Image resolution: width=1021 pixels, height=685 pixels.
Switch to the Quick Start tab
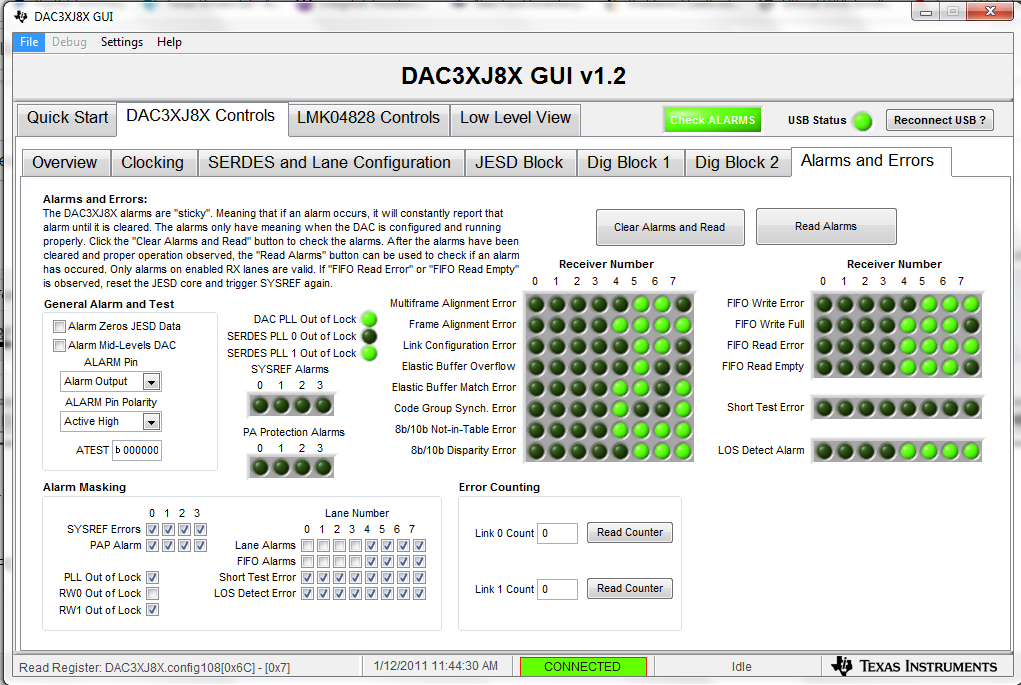coord(67,118)
